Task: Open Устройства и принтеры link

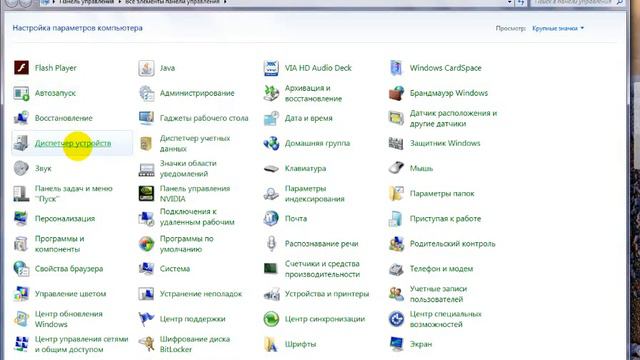Action: tap(327, 294)
